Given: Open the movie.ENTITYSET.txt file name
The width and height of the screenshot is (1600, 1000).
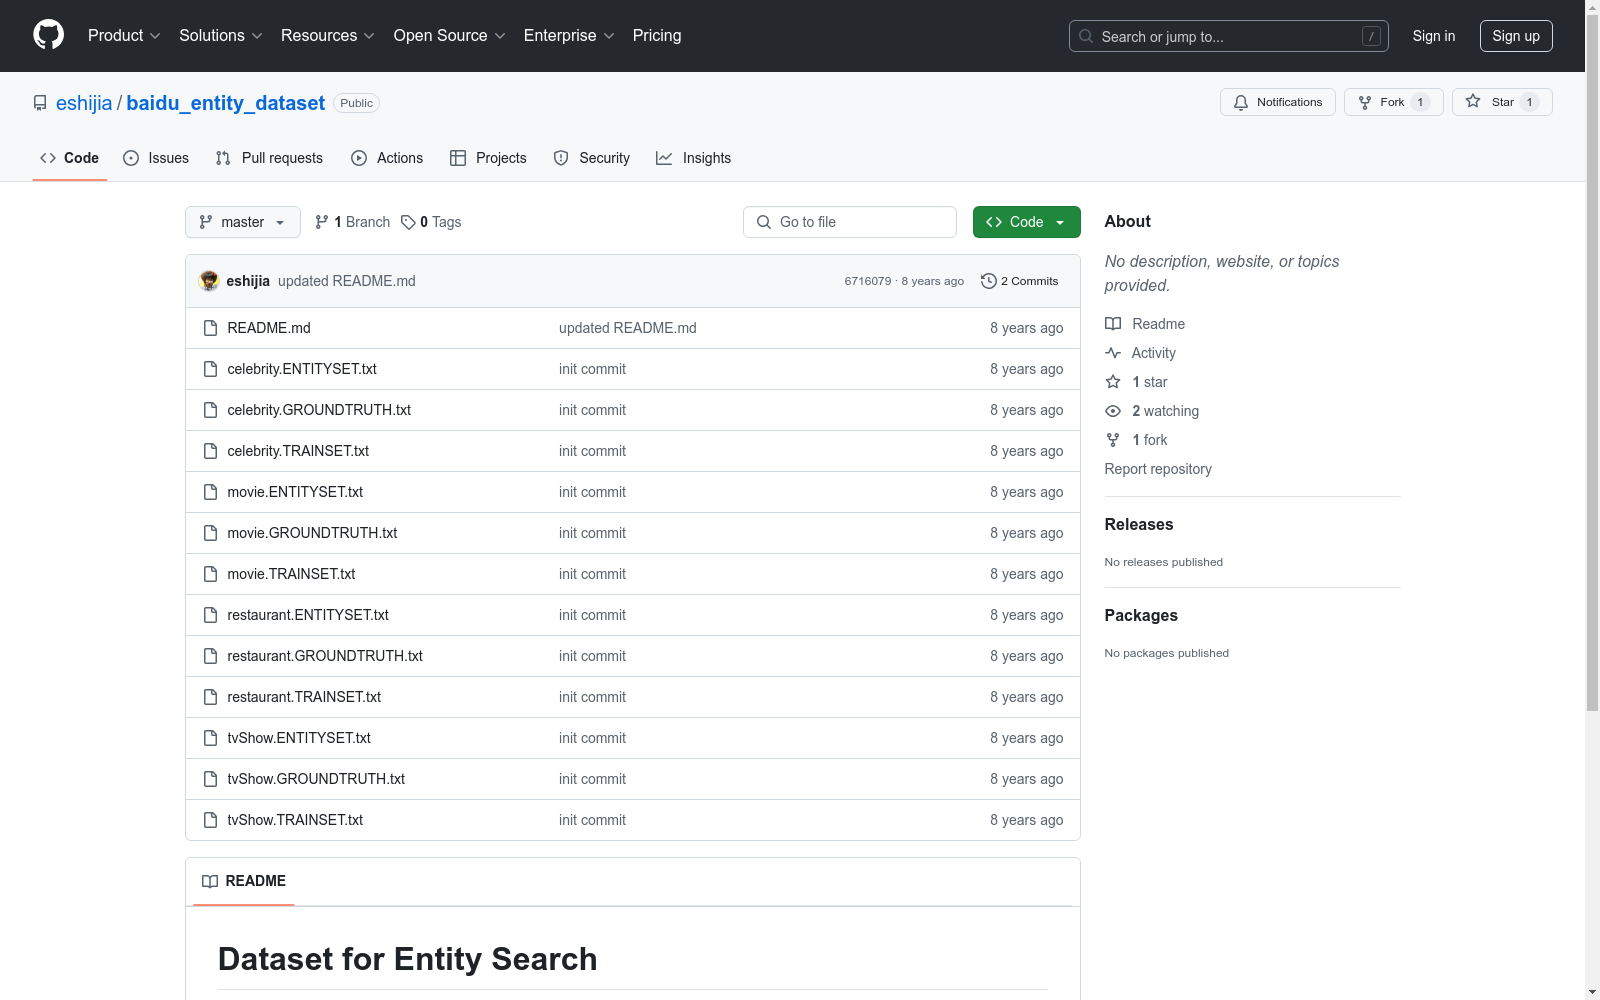Looking at the screenshot, I should [x=295, y=492].
